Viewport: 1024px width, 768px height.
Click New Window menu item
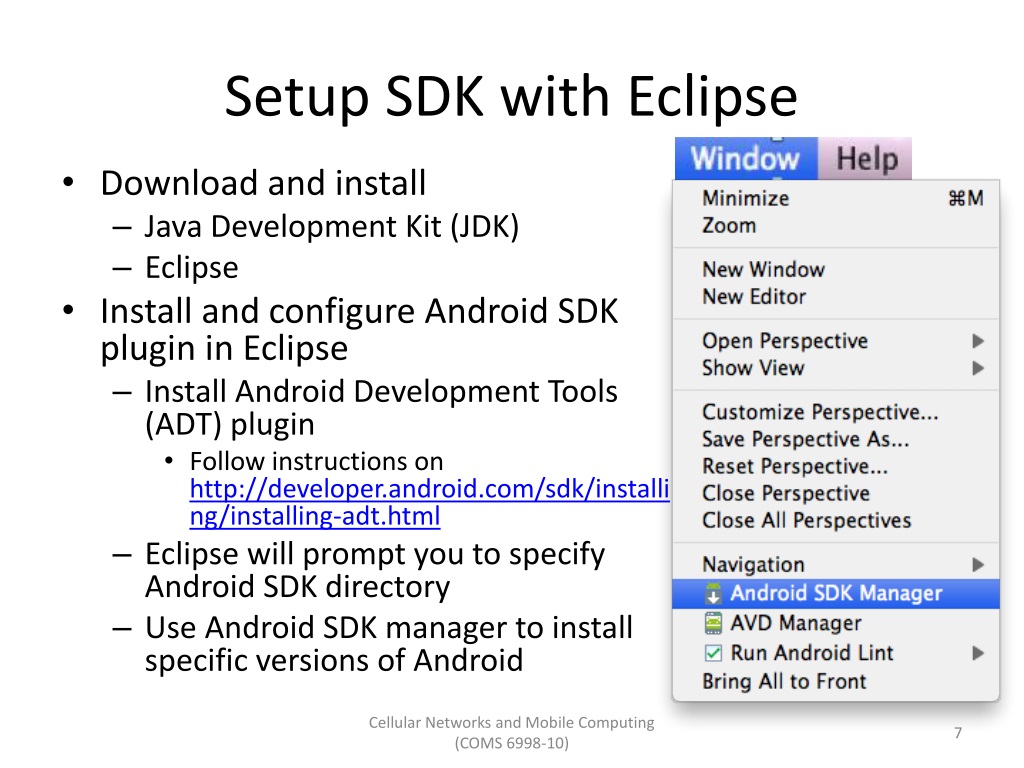(836, 269)
